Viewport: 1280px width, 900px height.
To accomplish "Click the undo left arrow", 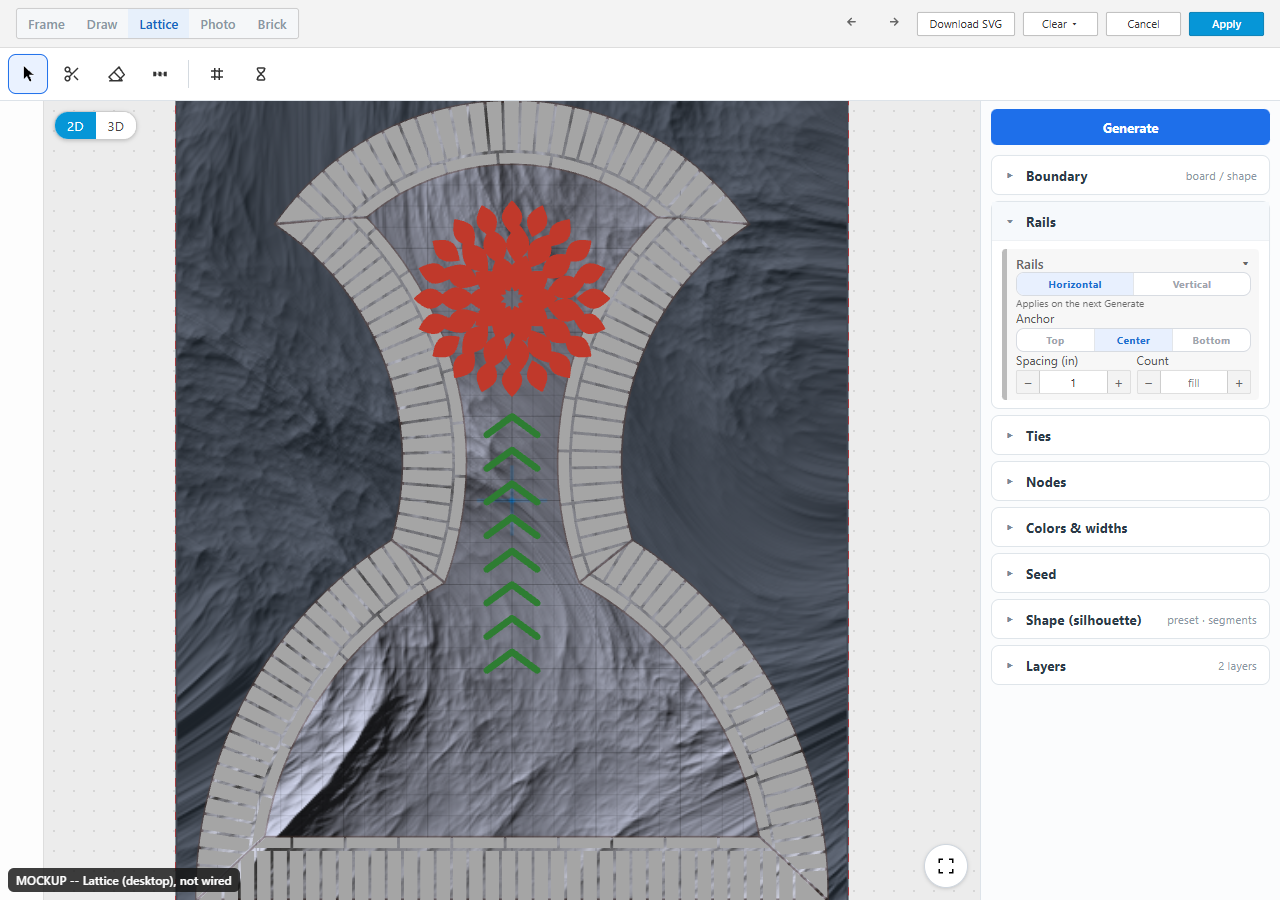I will [851, 23].
